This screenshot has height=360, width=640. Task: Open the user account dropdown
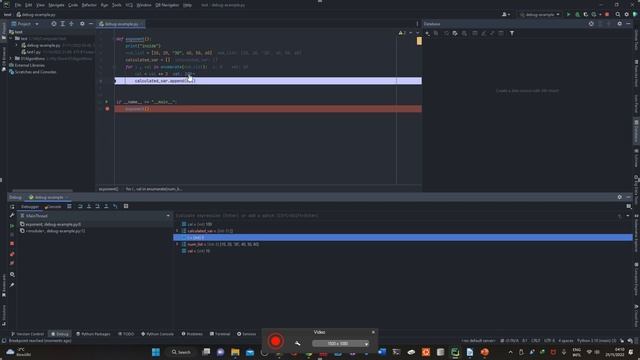pos(506,15)
